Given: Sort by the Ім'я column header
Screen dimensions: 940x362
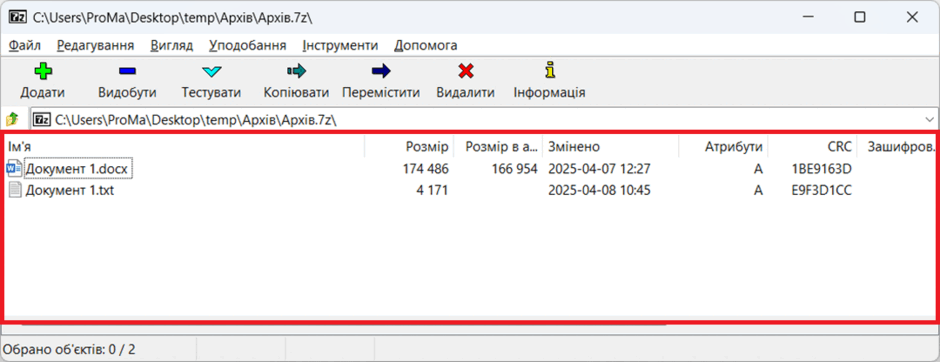Looking at the screenshot, I should [185, 147].
